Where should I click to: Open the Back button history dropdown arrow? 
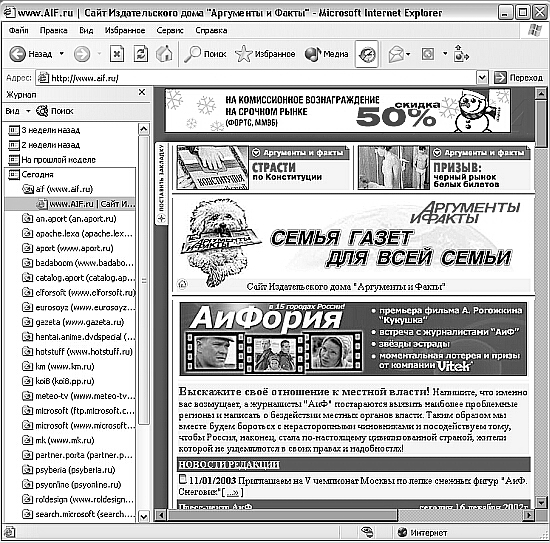click(x=62, y=54)
